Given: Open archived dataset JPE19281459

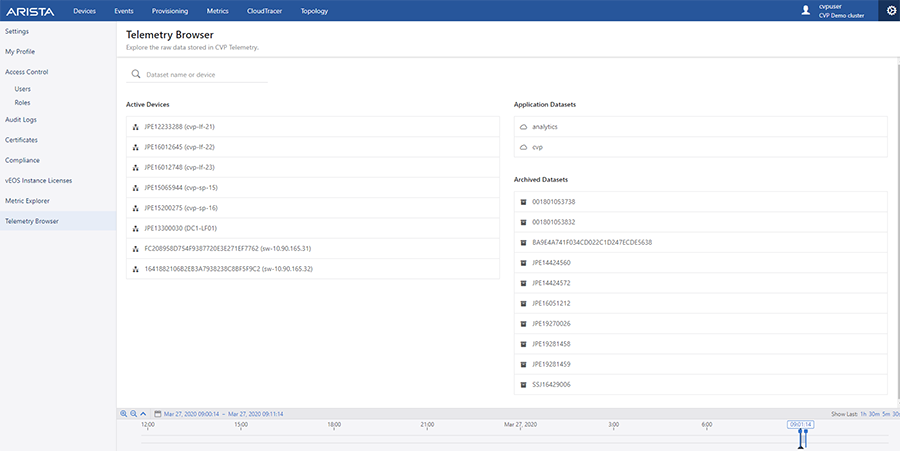Looking at the screenshot, I should click(x=700, y=364).
